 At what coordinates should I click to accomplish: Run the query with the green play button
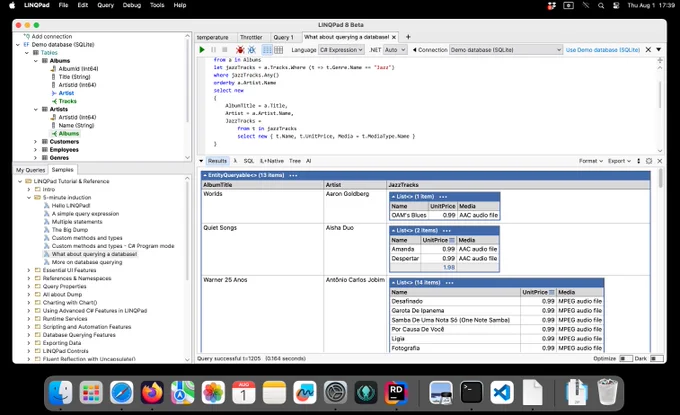click(x=202, y=50)
